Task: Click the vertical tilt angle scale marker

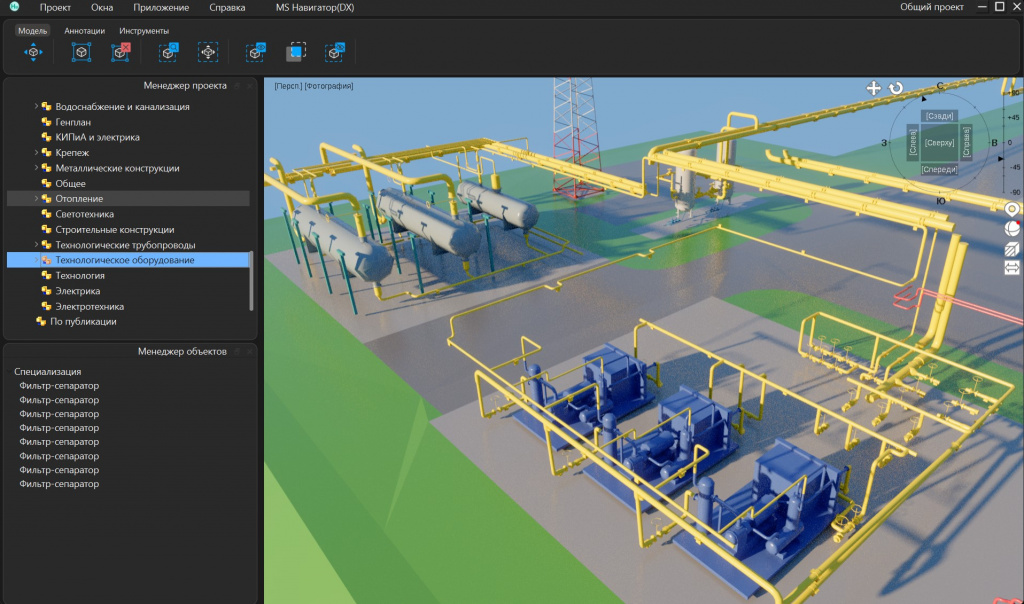Action: 1000,159
